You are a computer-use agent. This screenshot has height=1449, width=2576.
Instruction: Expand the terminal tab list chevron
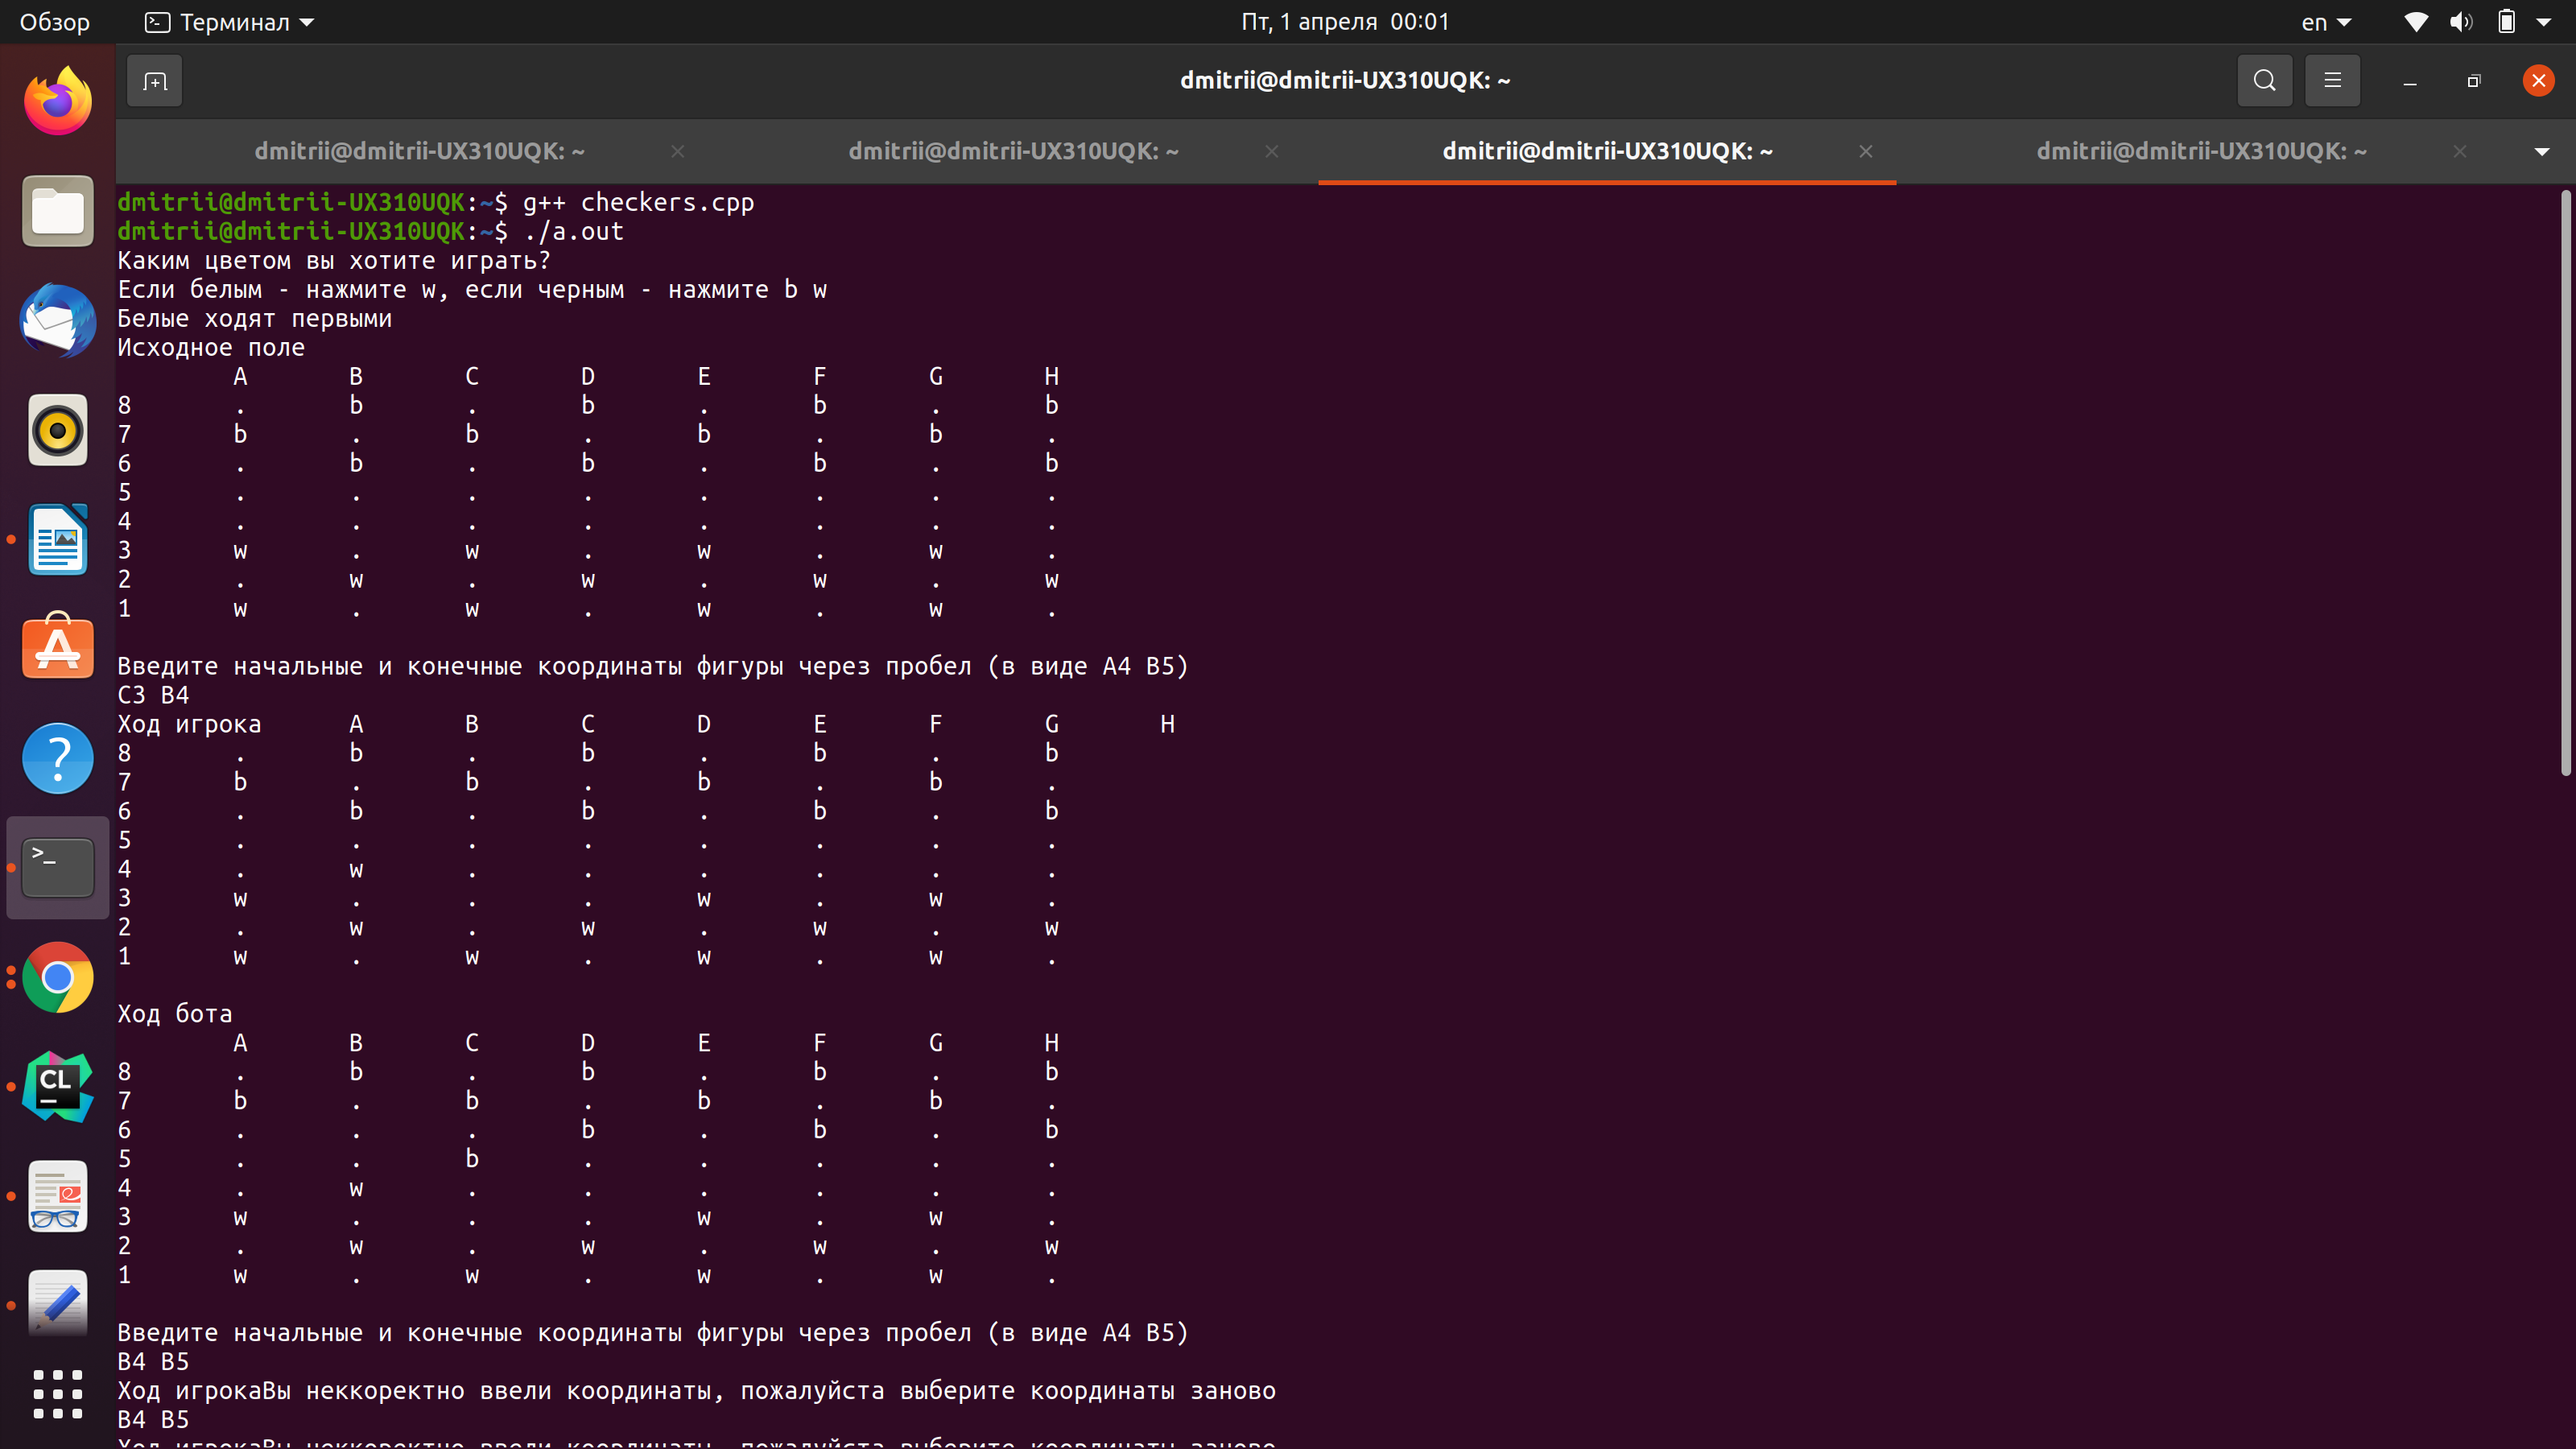[2542, 151]
